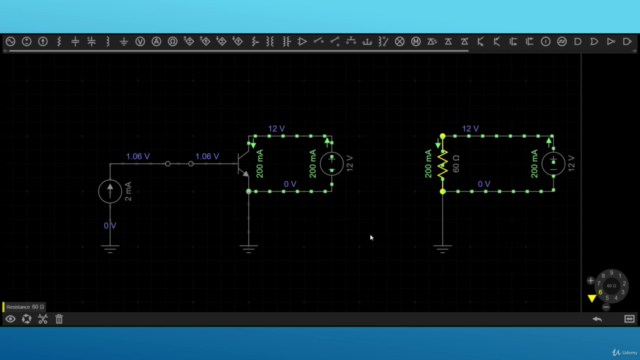Image resolution: width=640 pixels, height=360 pixels.
Task: Select the OR gate component
Action: pos(594,42)
